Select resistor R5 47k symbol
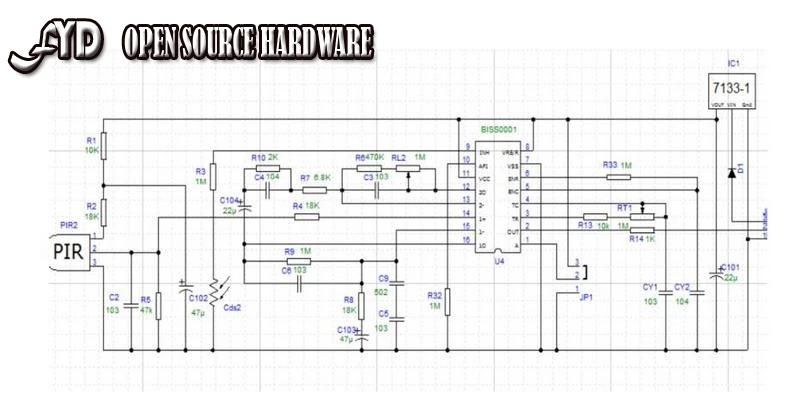Viewport: 800px width, 393px height. coord(158,306)
